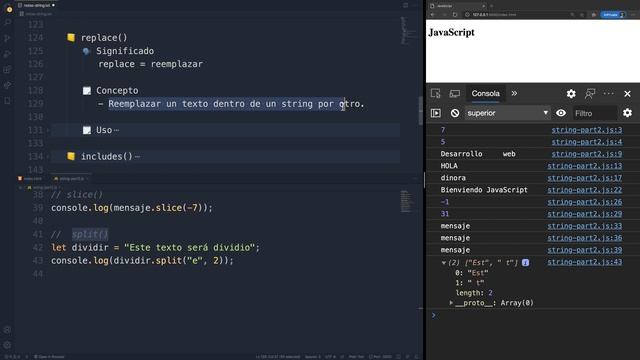Viewport: 640px width, 360px height.
Task: Open the Accounts icon at the activity bar bottom
Action: (7, 330)
